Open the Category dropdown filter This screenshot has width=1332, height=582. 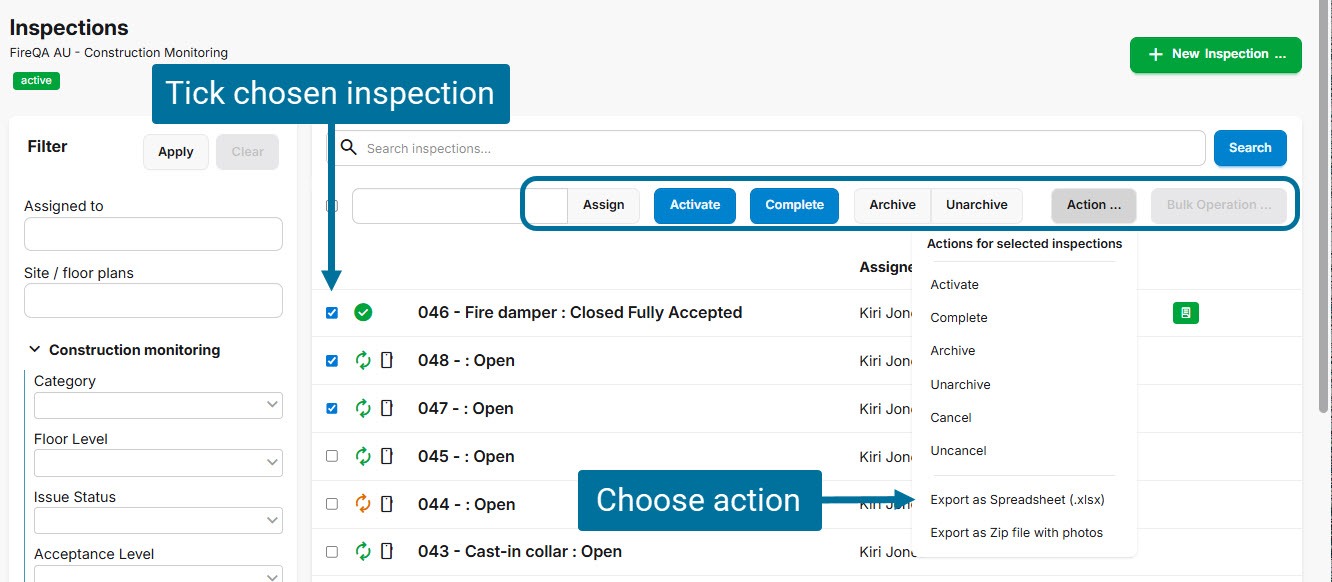pos(158,405)
